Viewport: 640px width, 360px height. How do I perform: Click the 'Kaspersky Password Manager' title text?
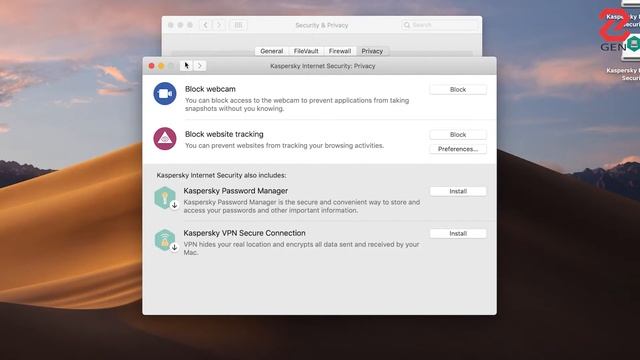pos(236,191)
